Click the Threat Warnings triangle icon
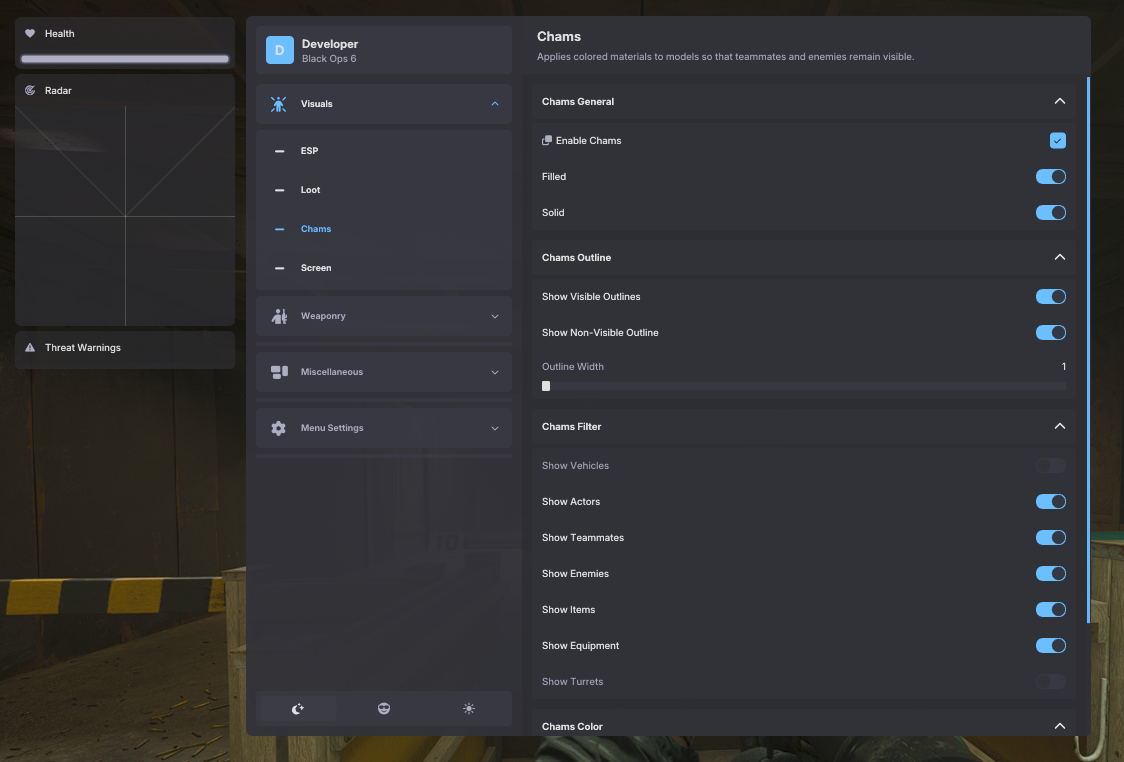Viewport: 1124px width, 762px height. click(x=30, y=348)
